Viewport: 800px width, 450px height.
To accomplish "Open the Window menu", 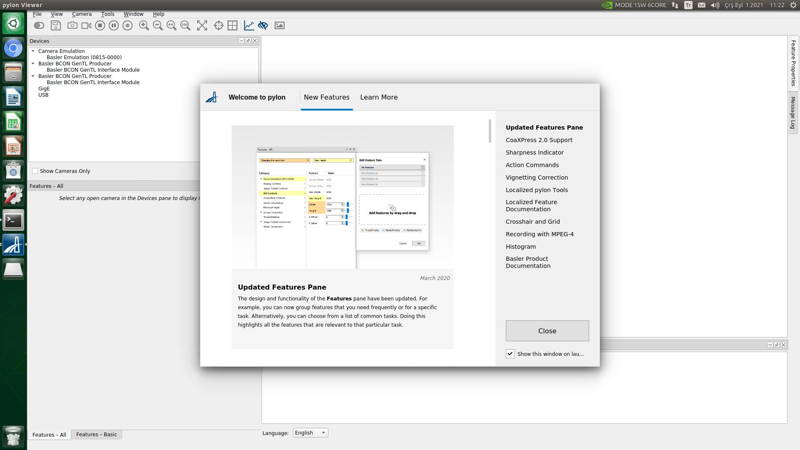I will 134,14.
